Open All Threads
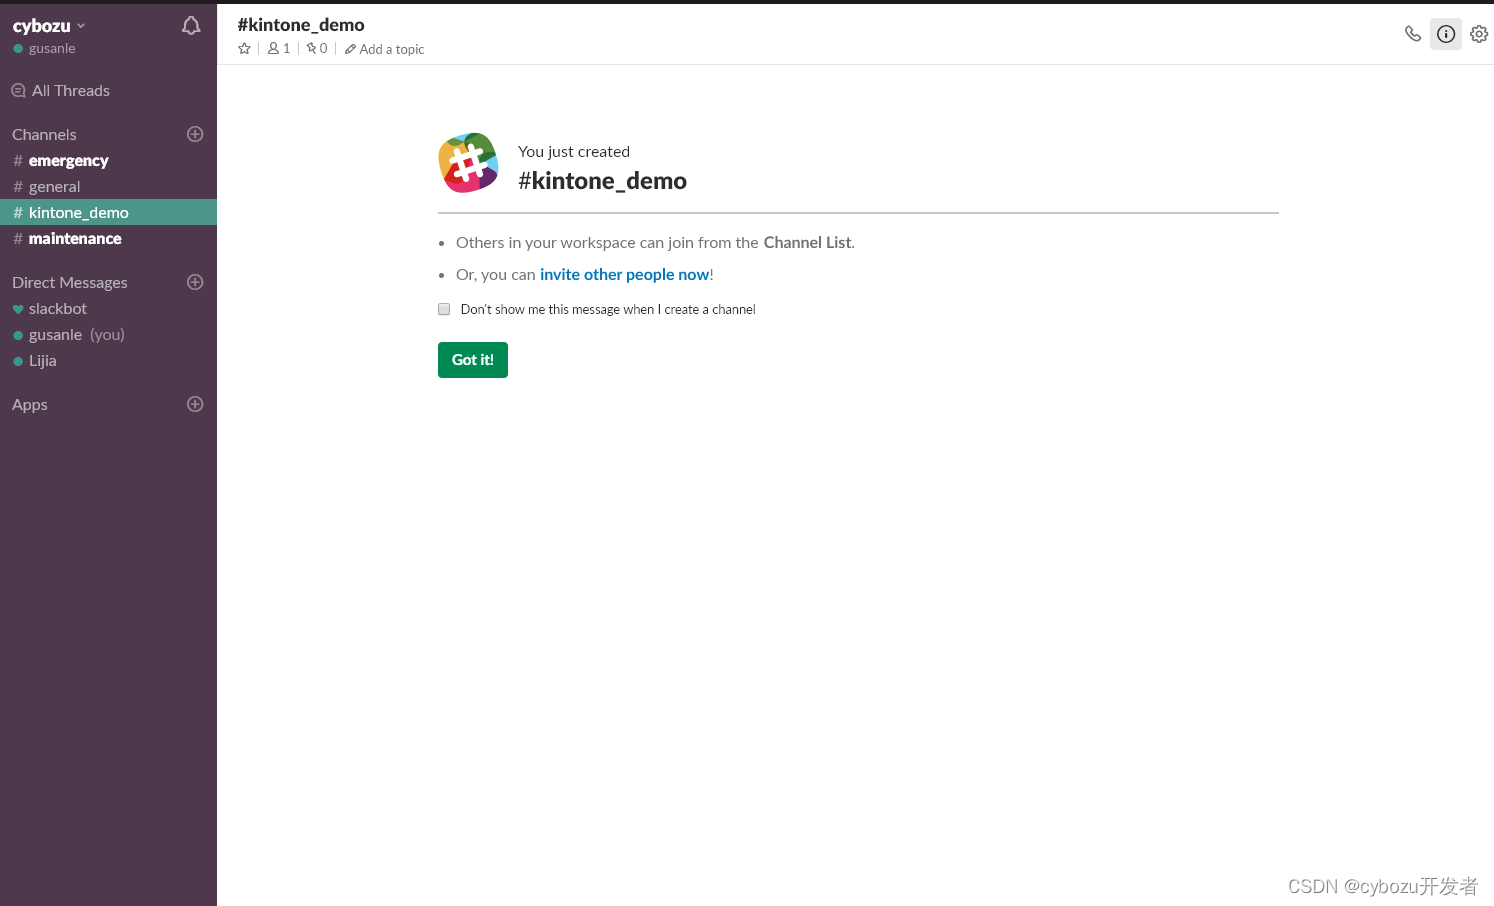The height and width of the screenshot is (906, 1494). [x=61, y=90]
